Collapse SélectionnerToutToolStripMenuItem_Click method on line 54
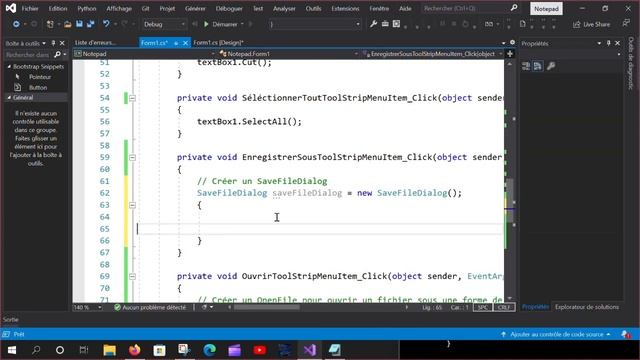The width and height of the screenshot is (640, 360). 132,98
